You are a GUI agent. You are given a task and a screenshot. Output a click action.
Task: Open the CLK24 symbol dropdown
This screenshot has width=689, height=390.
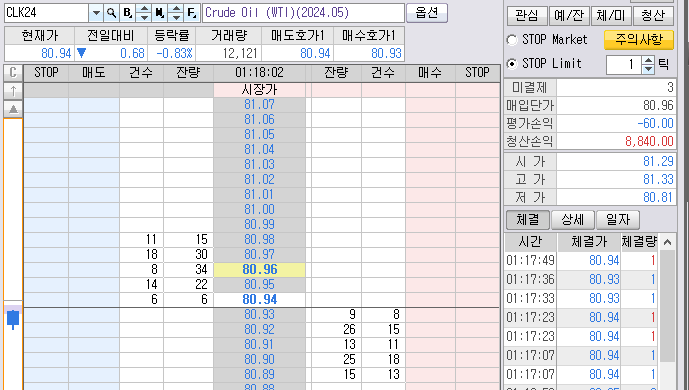click(96, 13)
